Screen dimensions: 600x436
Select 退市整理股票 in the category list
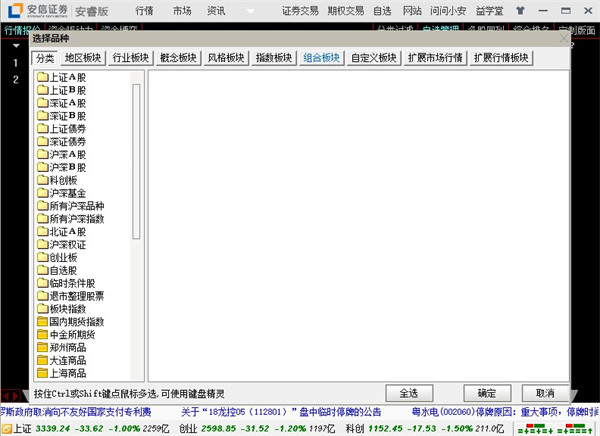[x=76, y=297]
